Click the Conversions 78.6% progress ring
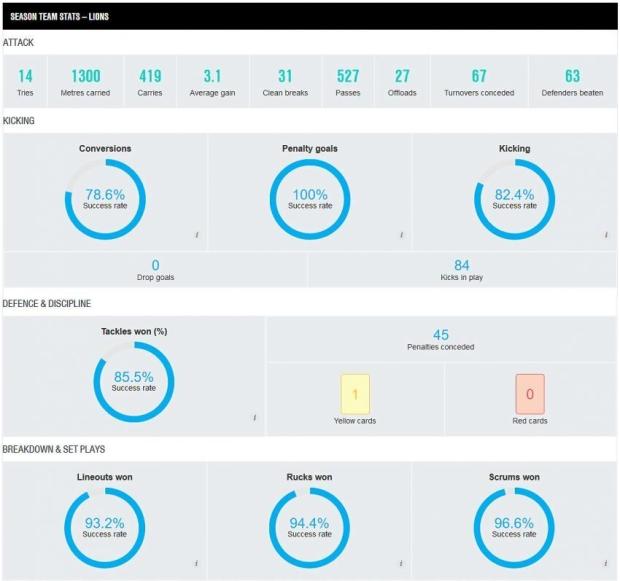 click(x=105, y=199)
